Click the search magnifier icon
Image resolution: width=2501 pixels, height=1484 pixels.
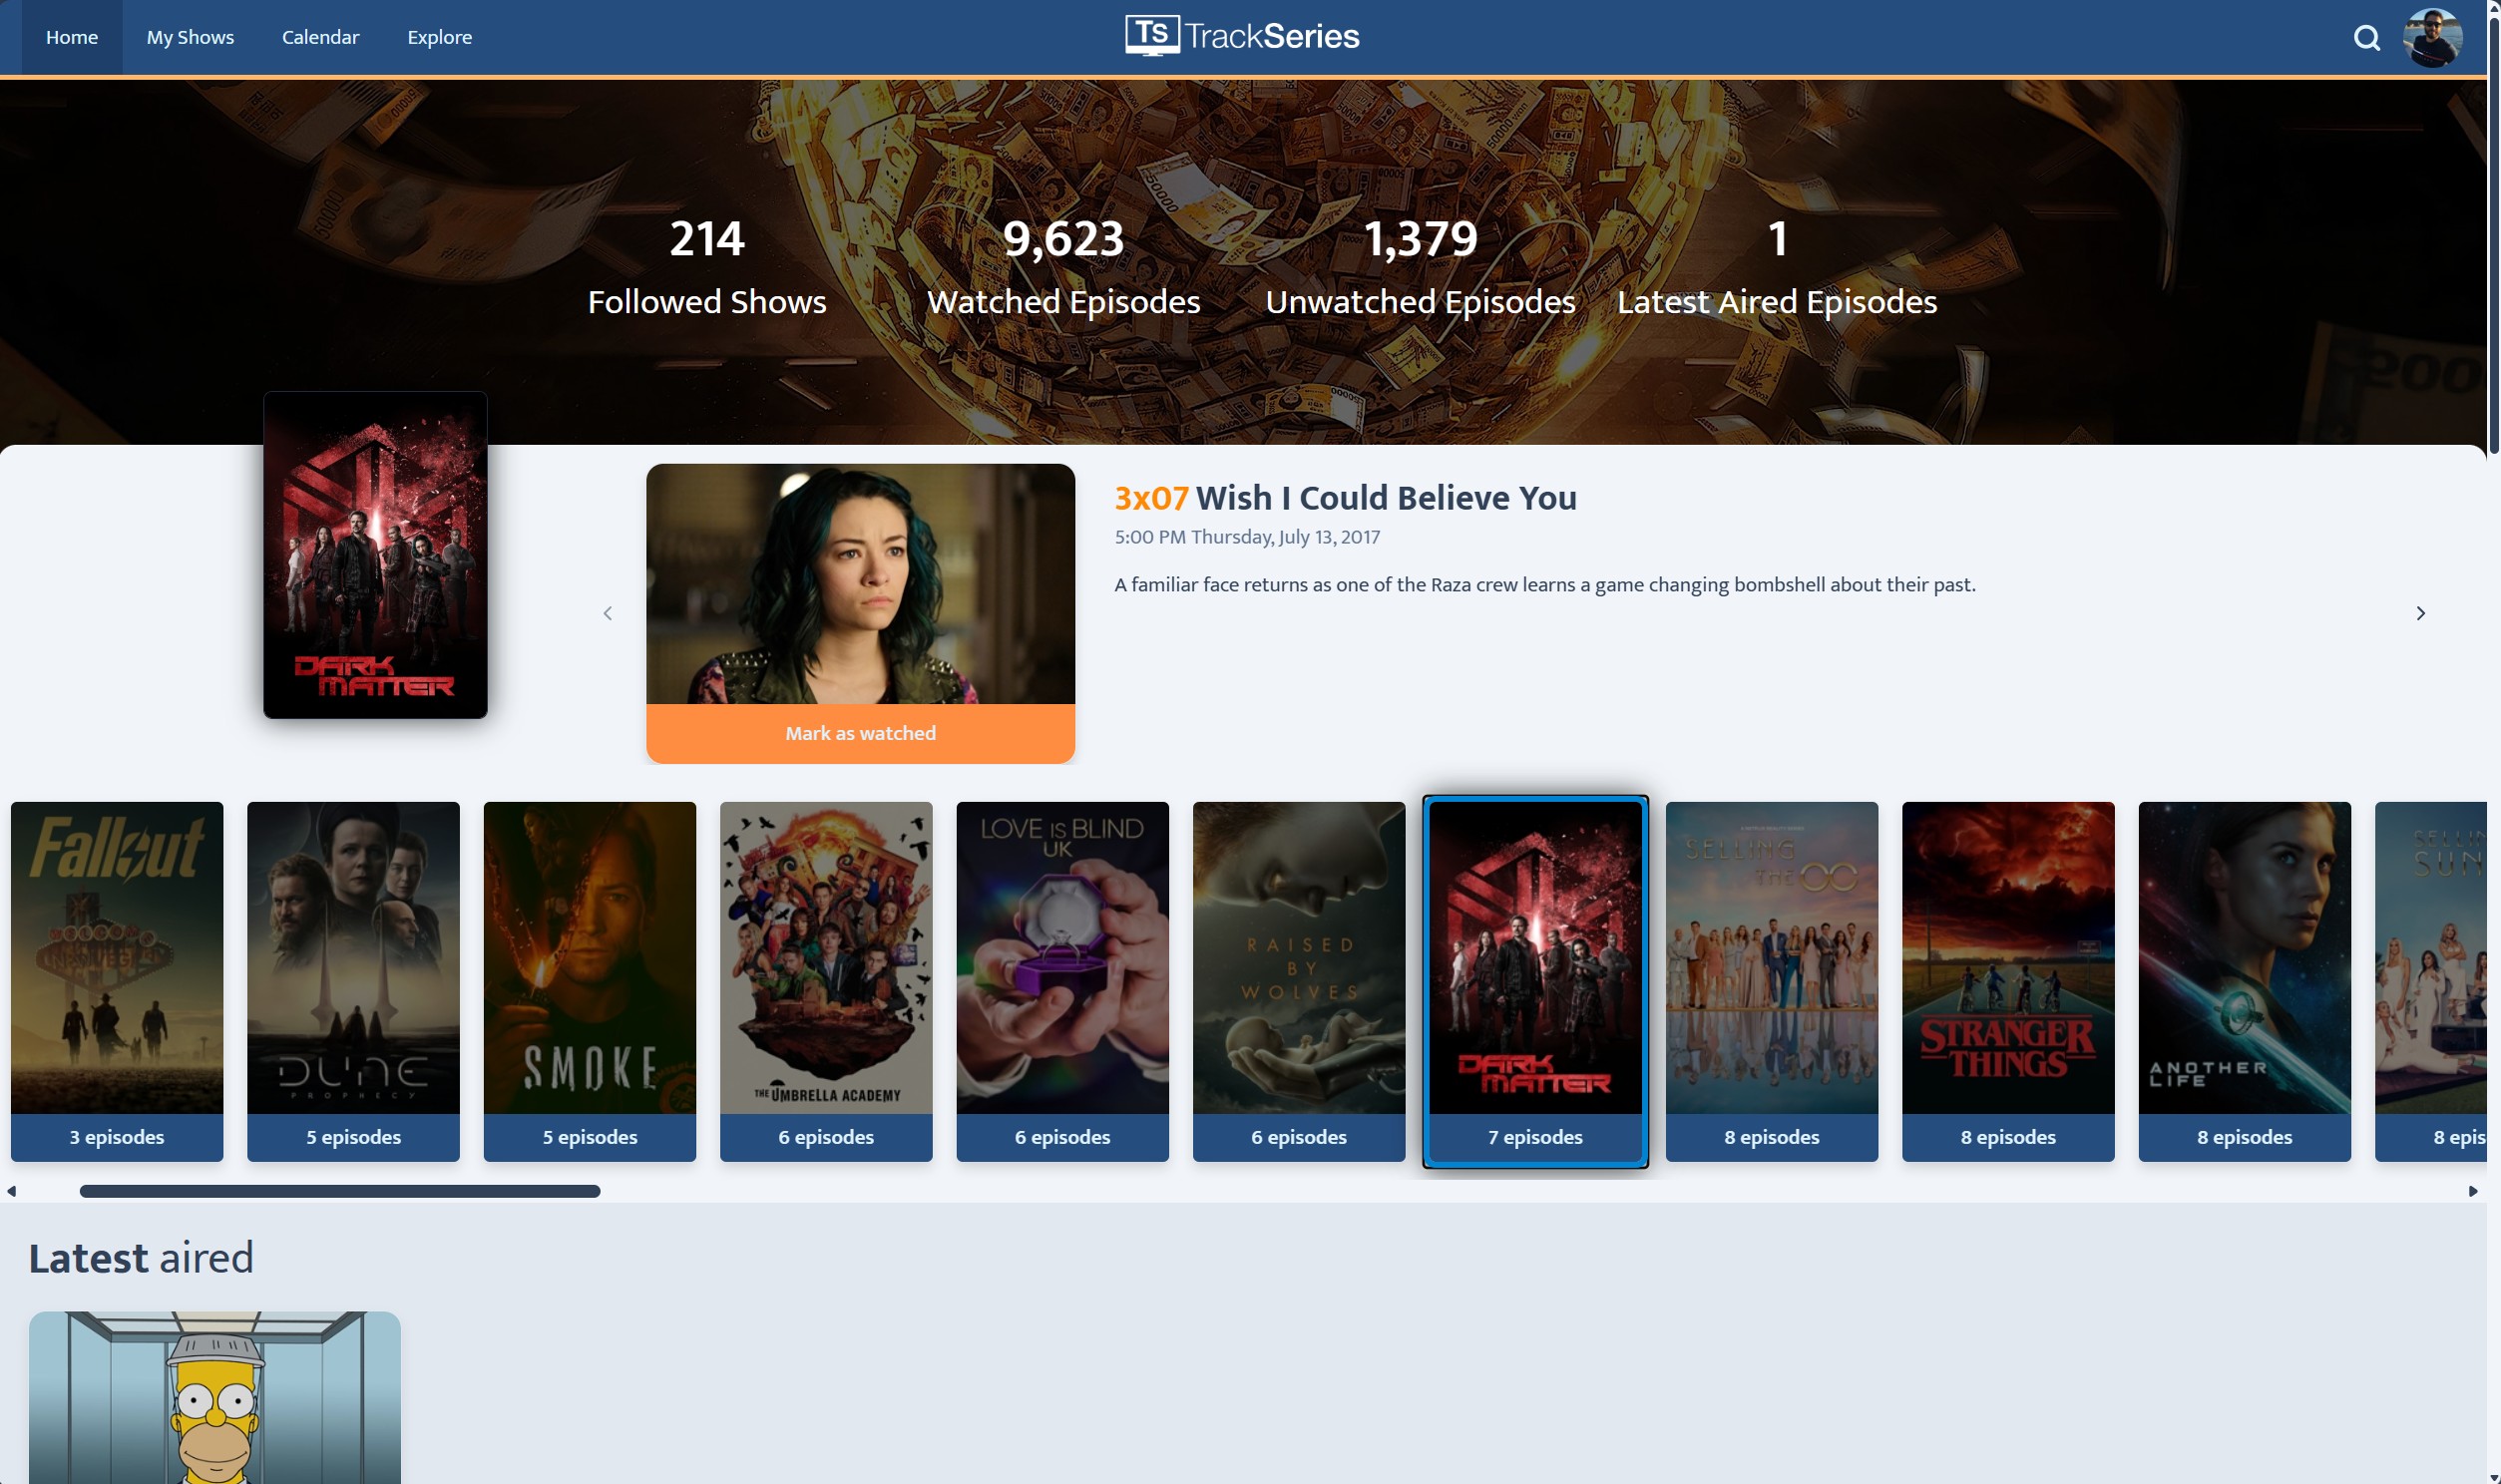tap(2366, 38)
